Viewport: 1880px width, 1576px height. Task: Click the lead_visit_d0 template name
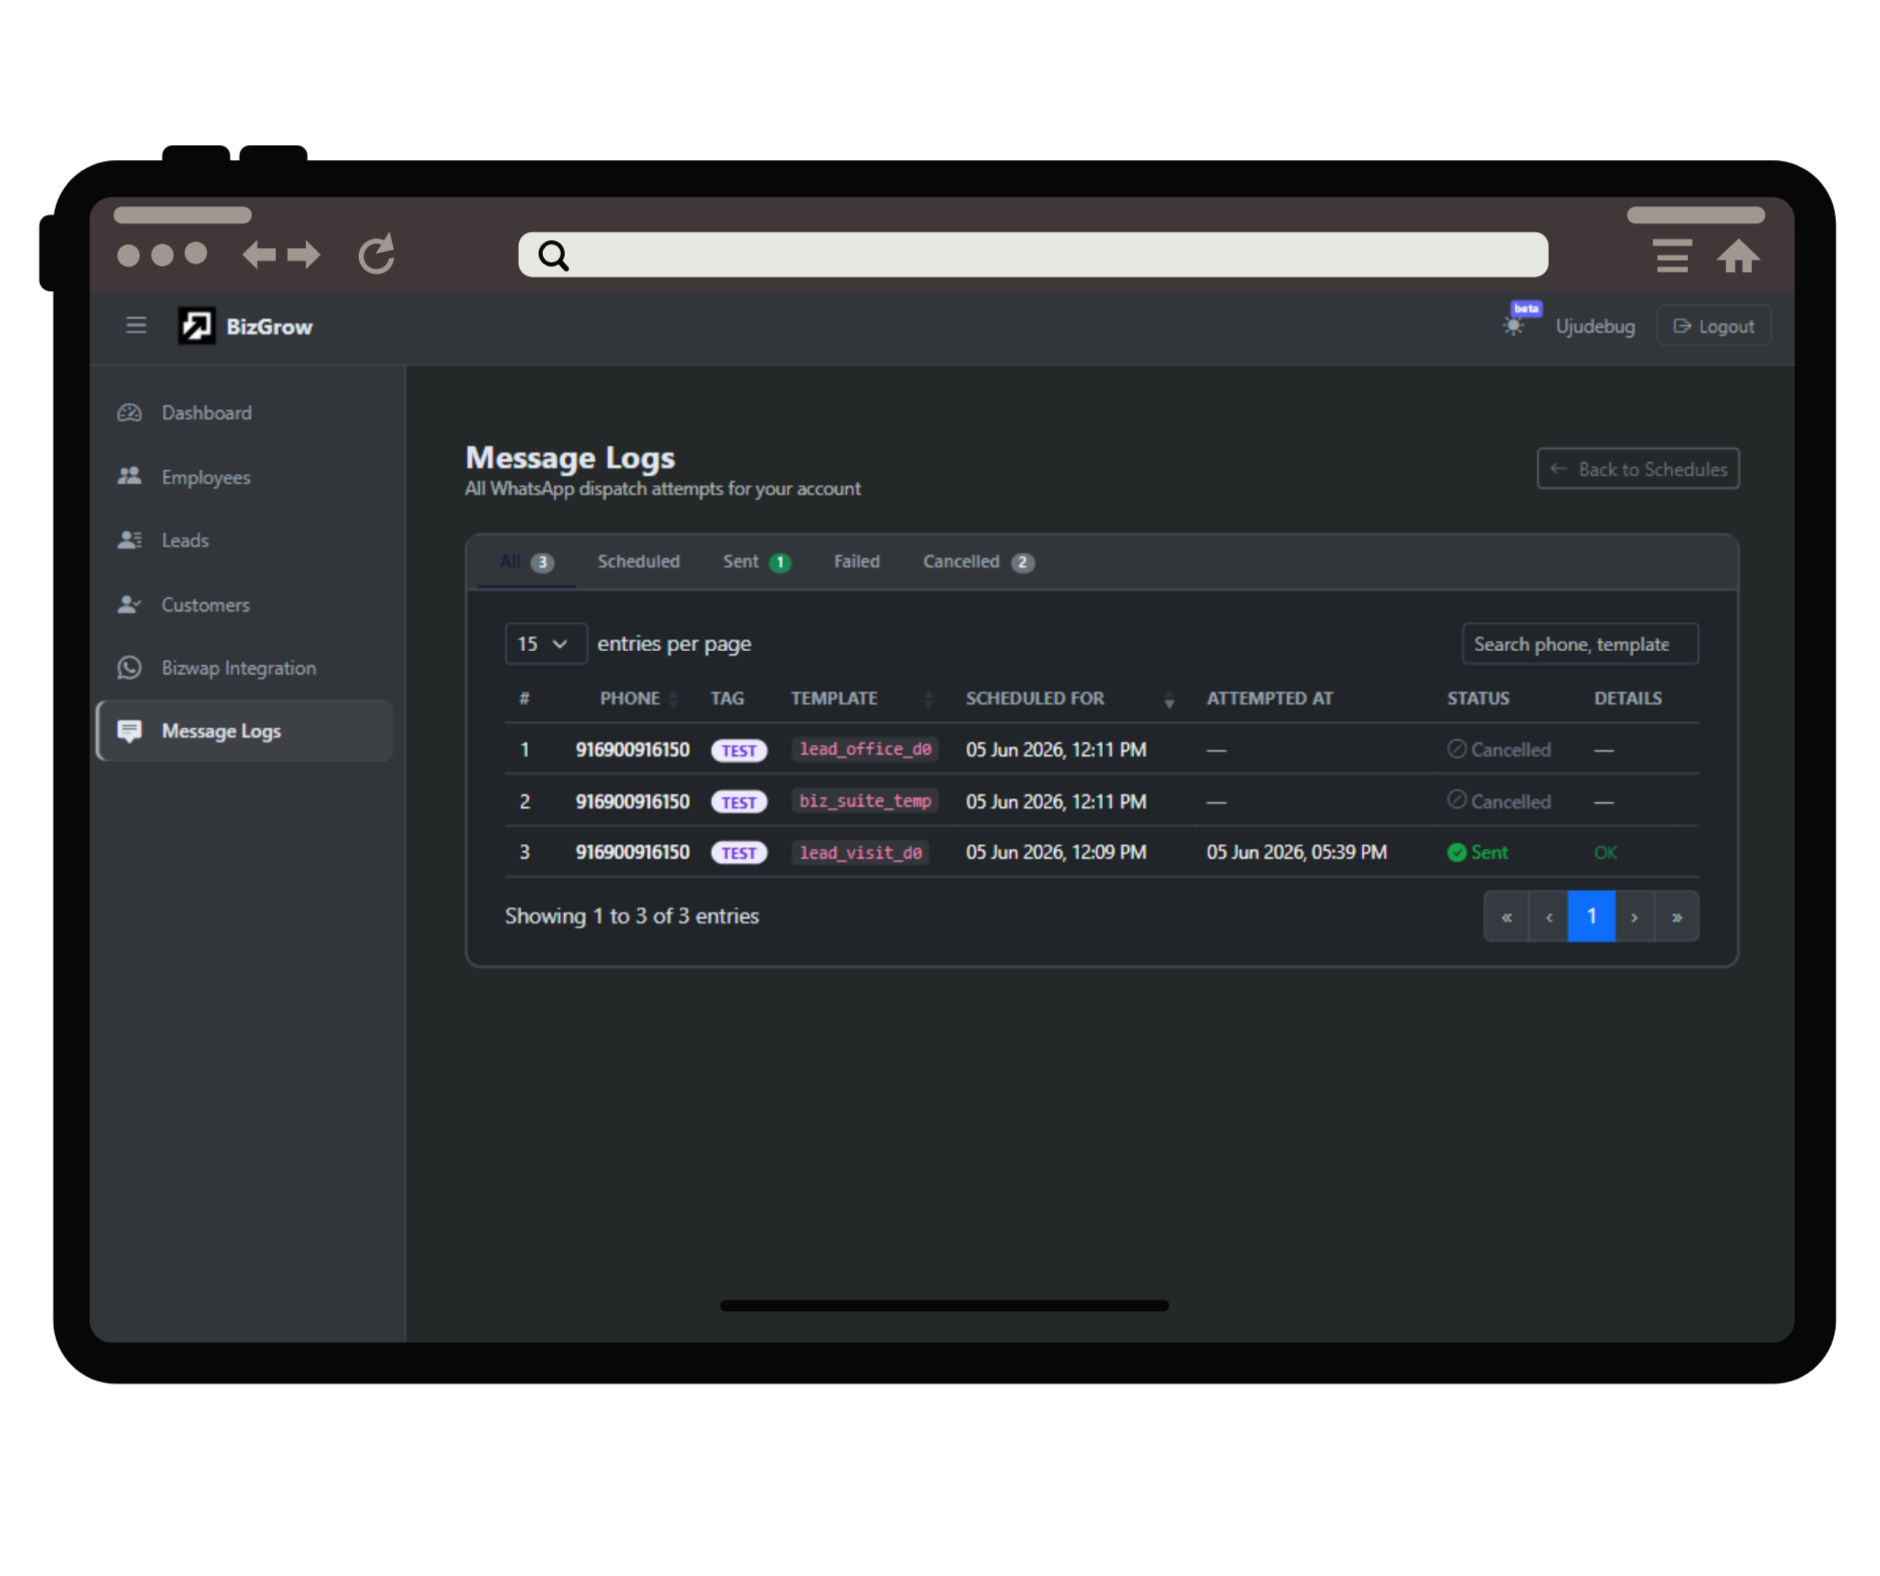pyautogui.click(x=860, y=852)
